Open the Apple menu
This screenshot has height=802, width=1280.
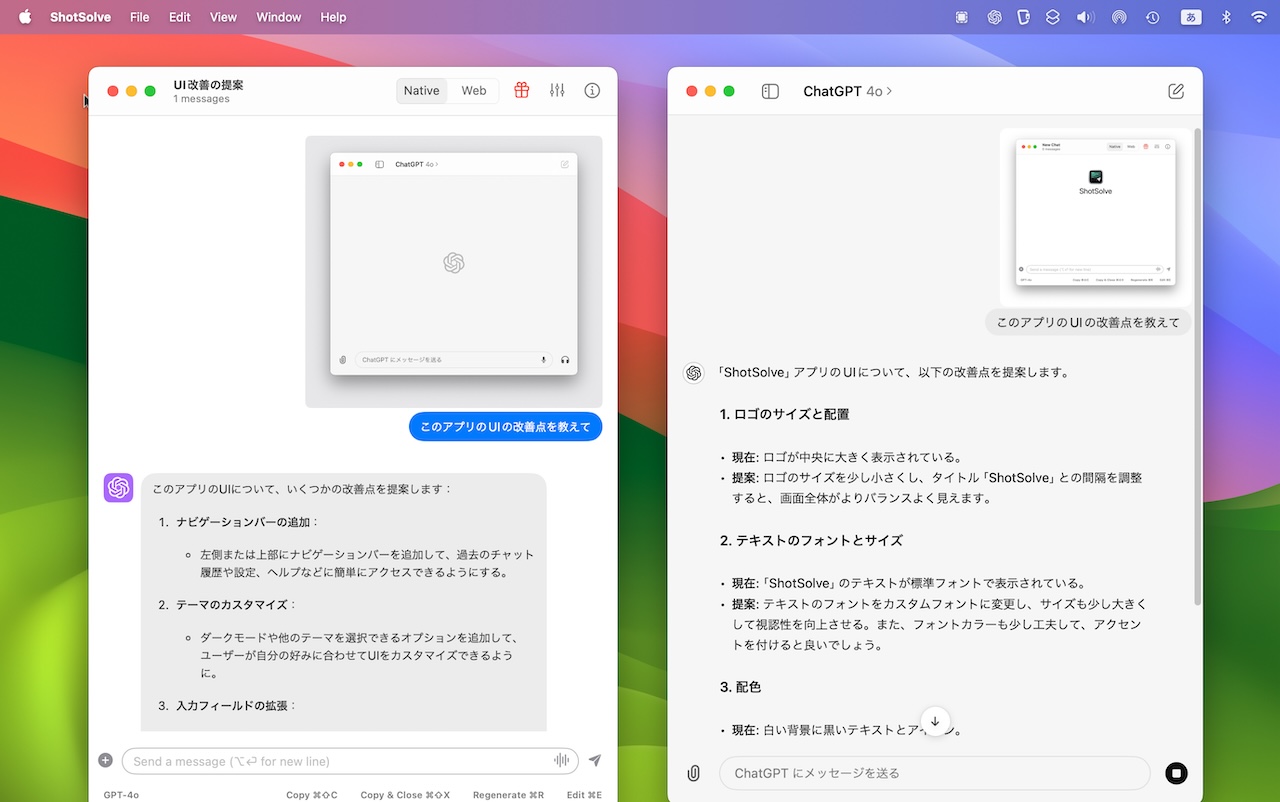click(x=25, y=17)
